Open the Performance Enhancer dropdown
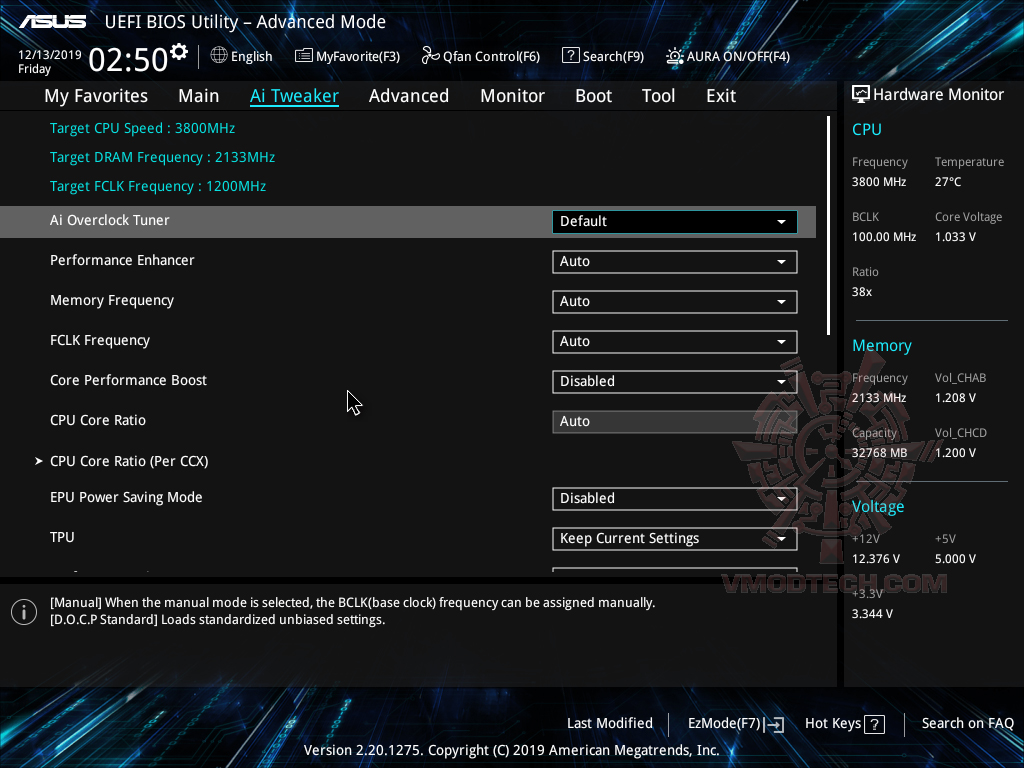Viewport: 1024px width, 768px height. (x=675, y=262)
